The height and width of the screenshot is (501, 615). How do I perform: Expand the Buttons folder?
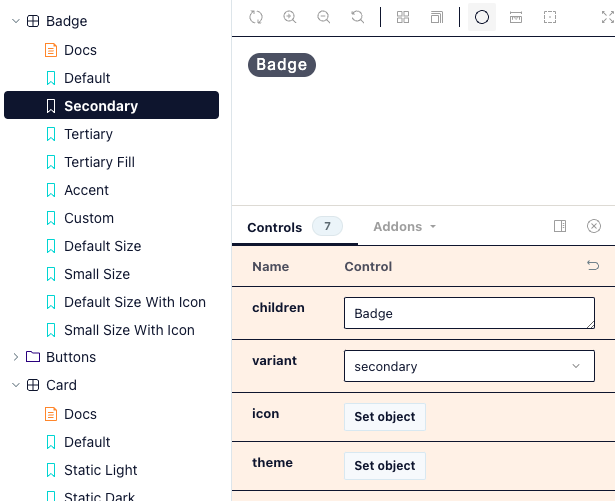(x=16, y=357)
